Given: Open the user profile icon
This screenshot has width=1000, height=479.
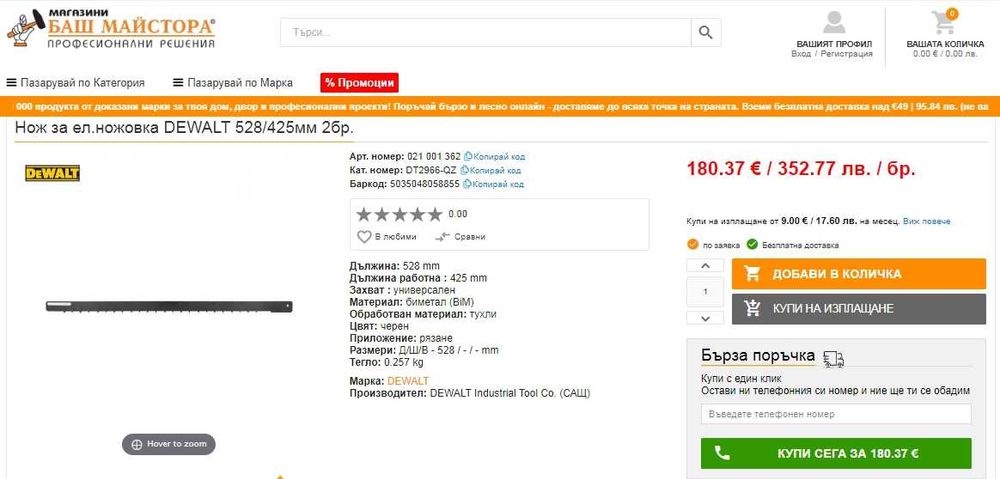Looking at the screenshot, I should [834, 22].
